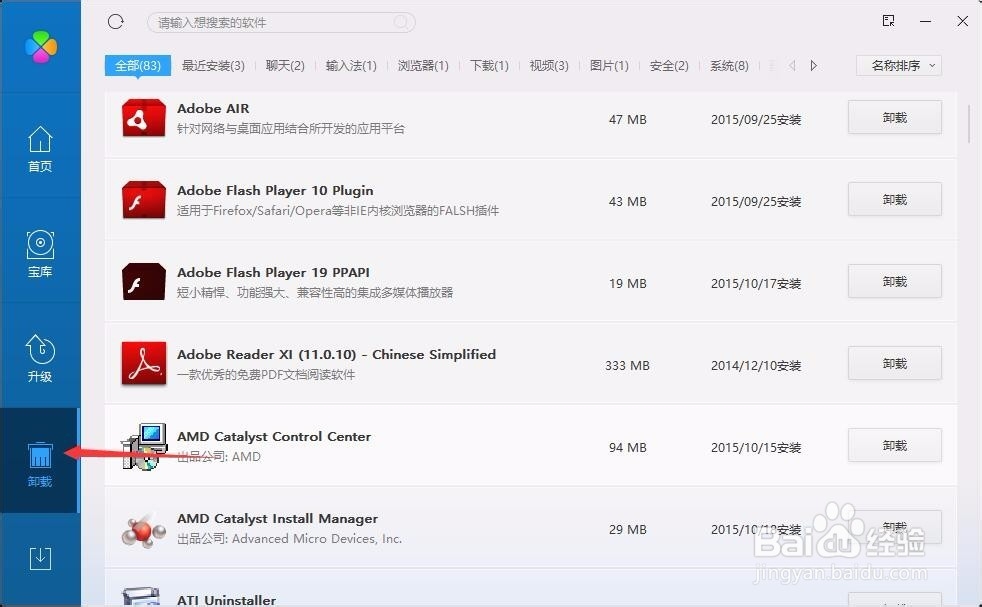The width and height of the screenshot is (982, 607).
Task: Open the 名称排序 sort dropdown
Action: point(899,66)
